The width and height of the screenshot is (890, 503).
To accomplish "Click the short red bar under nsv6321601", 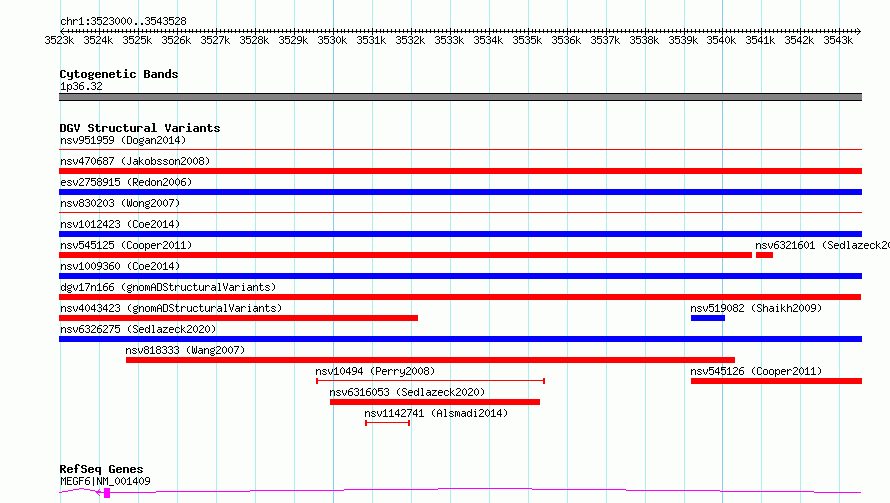I will tap(765, 255).
